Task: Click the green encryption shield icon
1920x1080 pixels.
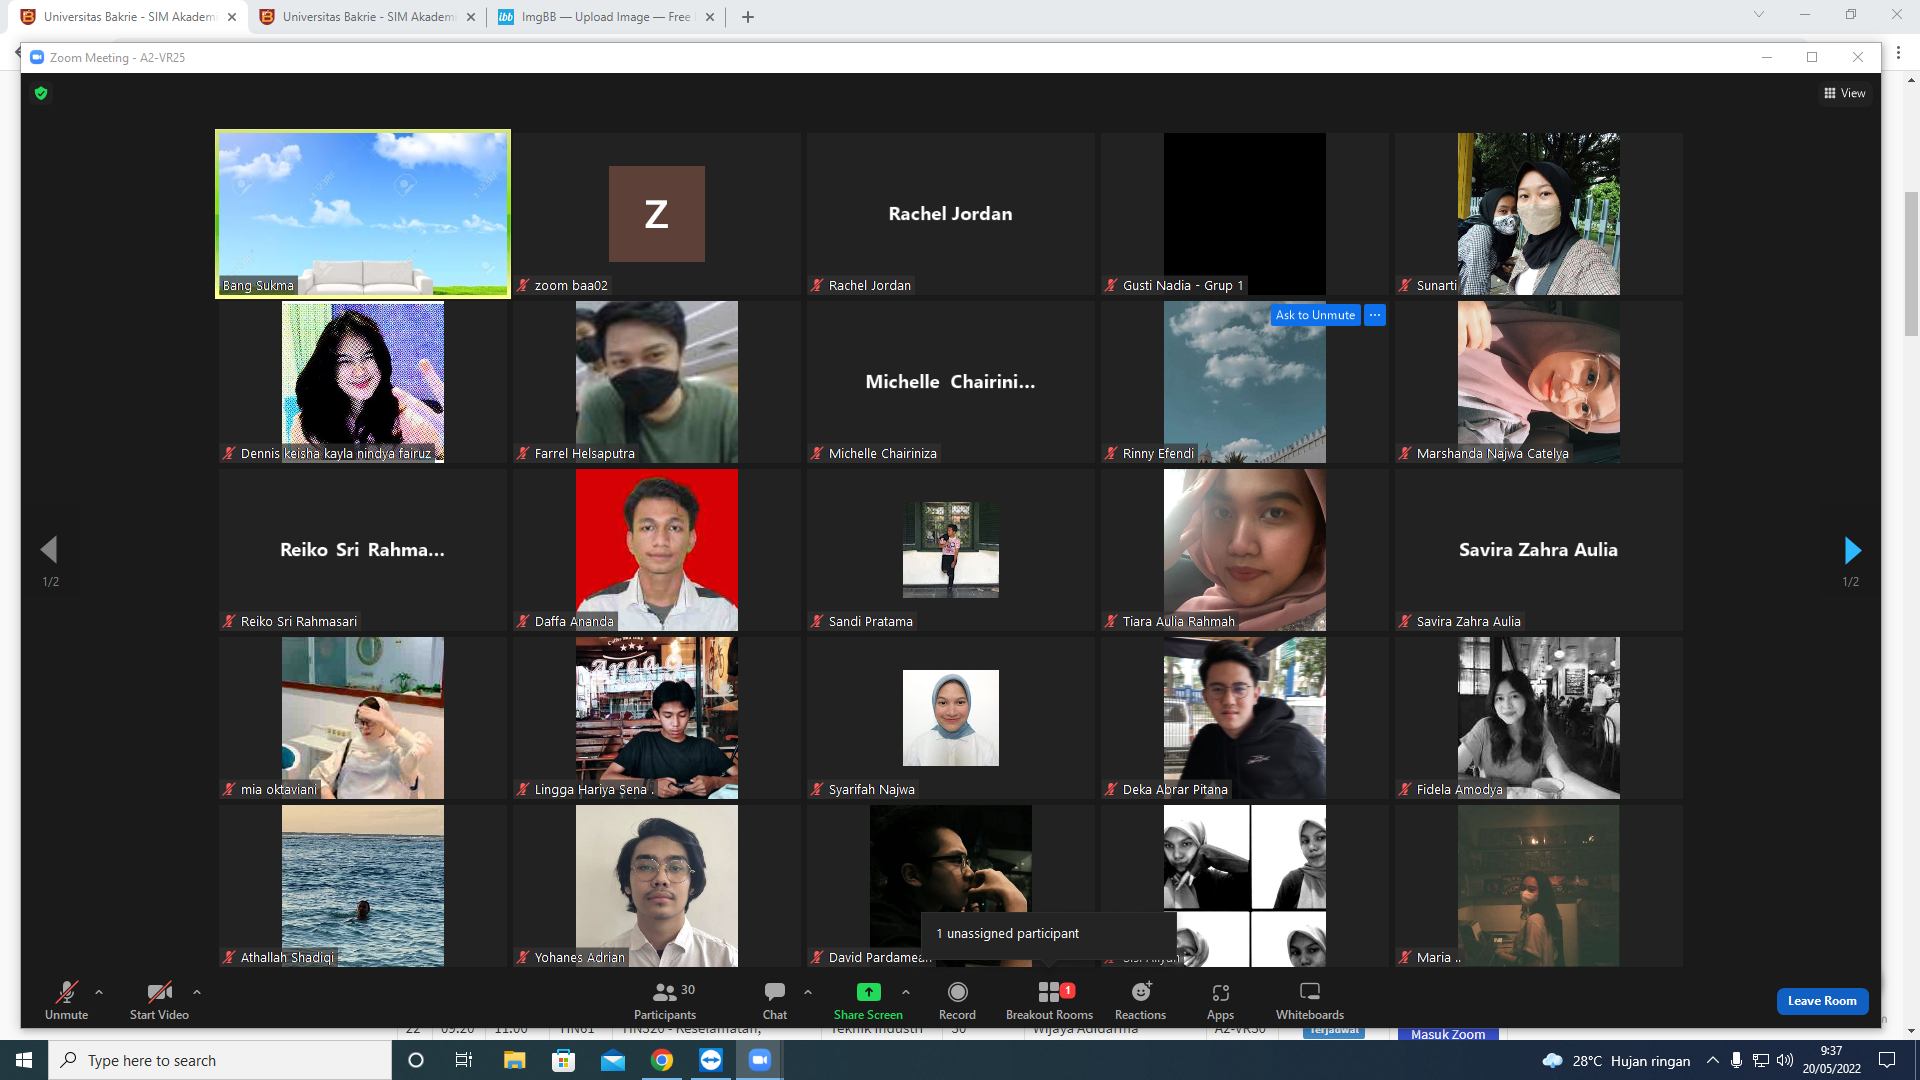Action: tap(41, 93)
